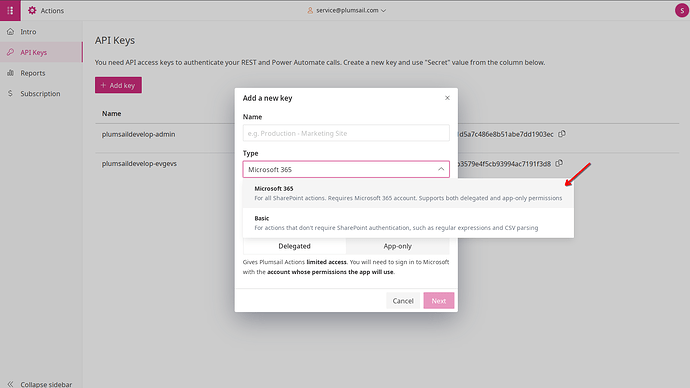Image resolution: width=690 pixels, height=388 pixels.
Task: Click the Name column header
Action: pyautogui.click(x=111, y=113)
